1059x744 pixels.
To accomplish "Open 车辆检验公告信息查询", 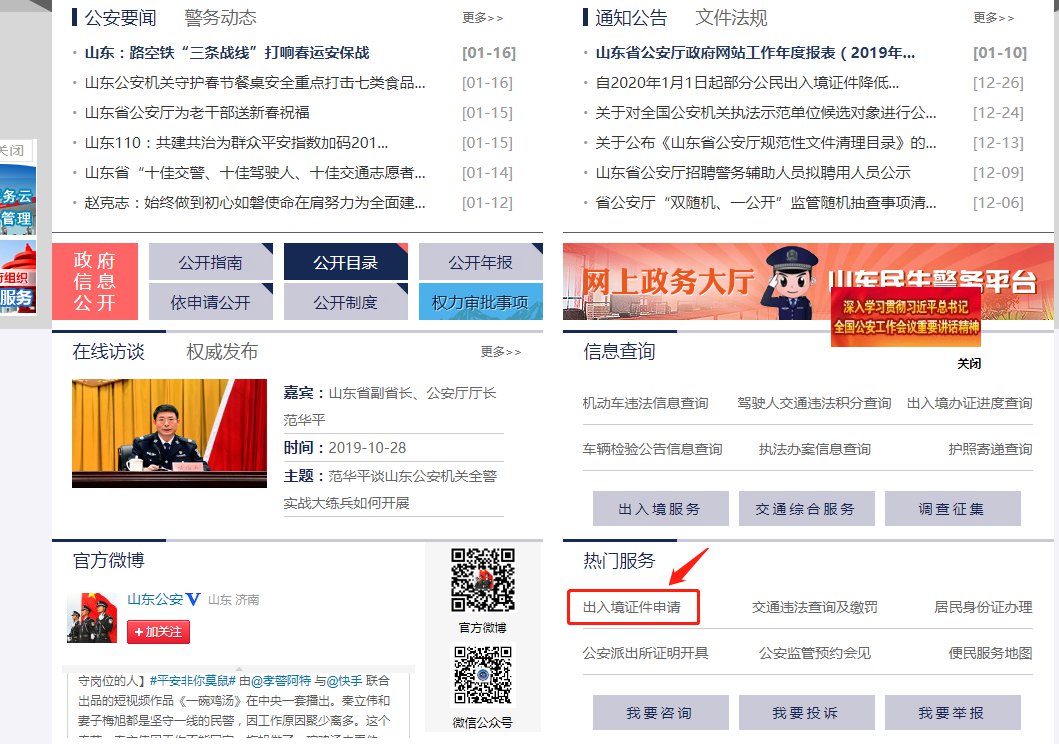I will click(652, 449).
